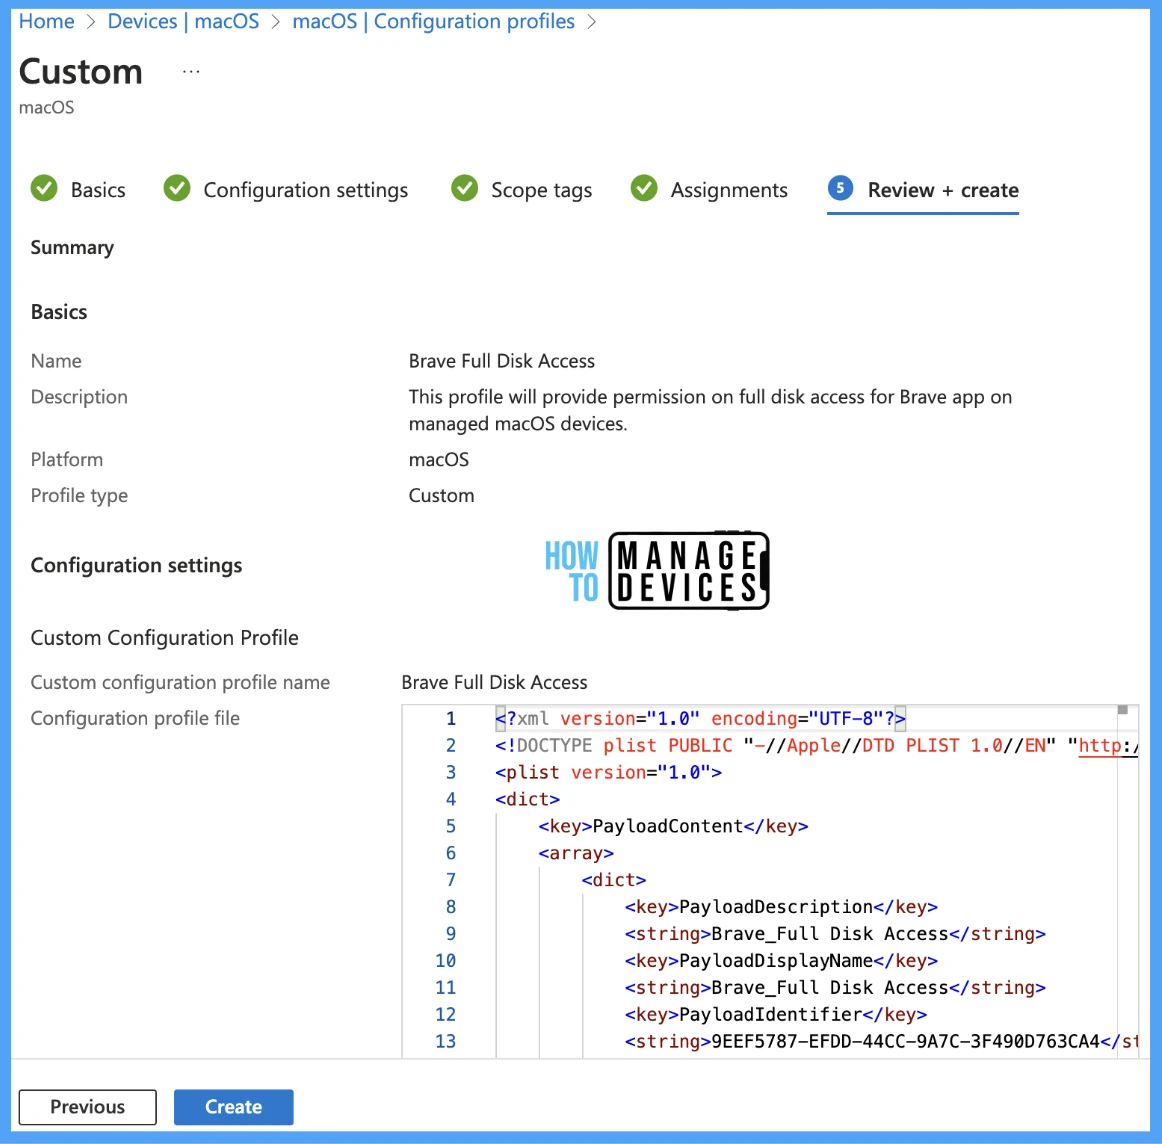The height and width of the screenshot is (1144, 1162).
Task: Click the DOCTYPE plist line in the viewer
Action: tap(816, 745)
